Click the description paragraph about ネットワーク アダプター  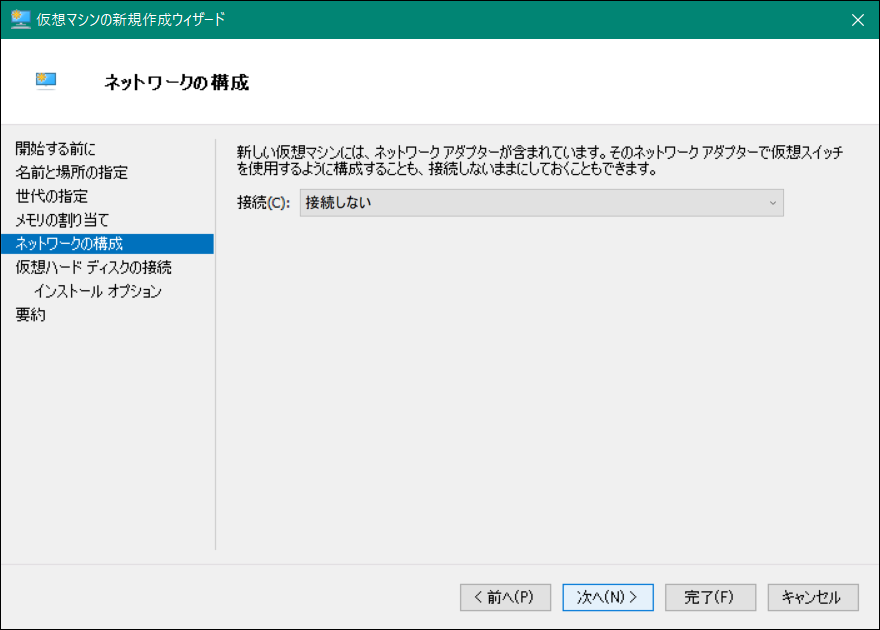click(540, 160)
